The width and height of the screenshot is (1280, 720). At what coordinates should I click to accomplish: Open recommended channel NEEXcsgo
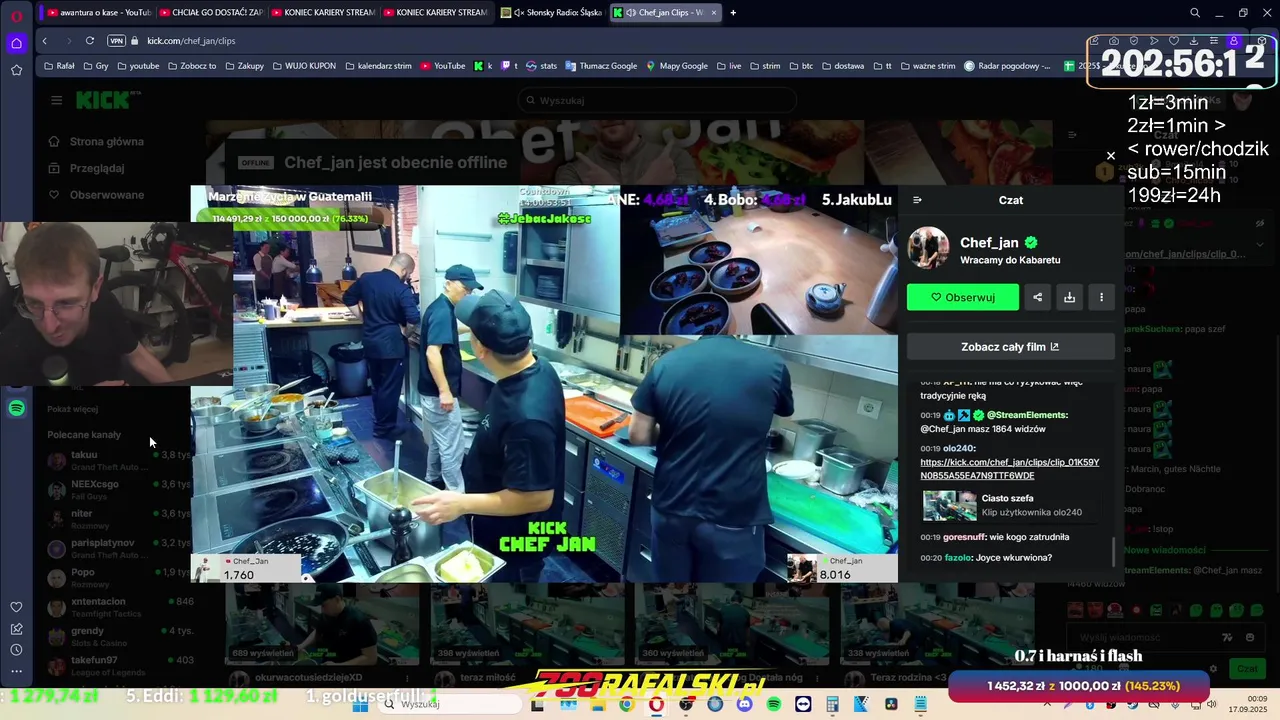(x=120, y=489)
